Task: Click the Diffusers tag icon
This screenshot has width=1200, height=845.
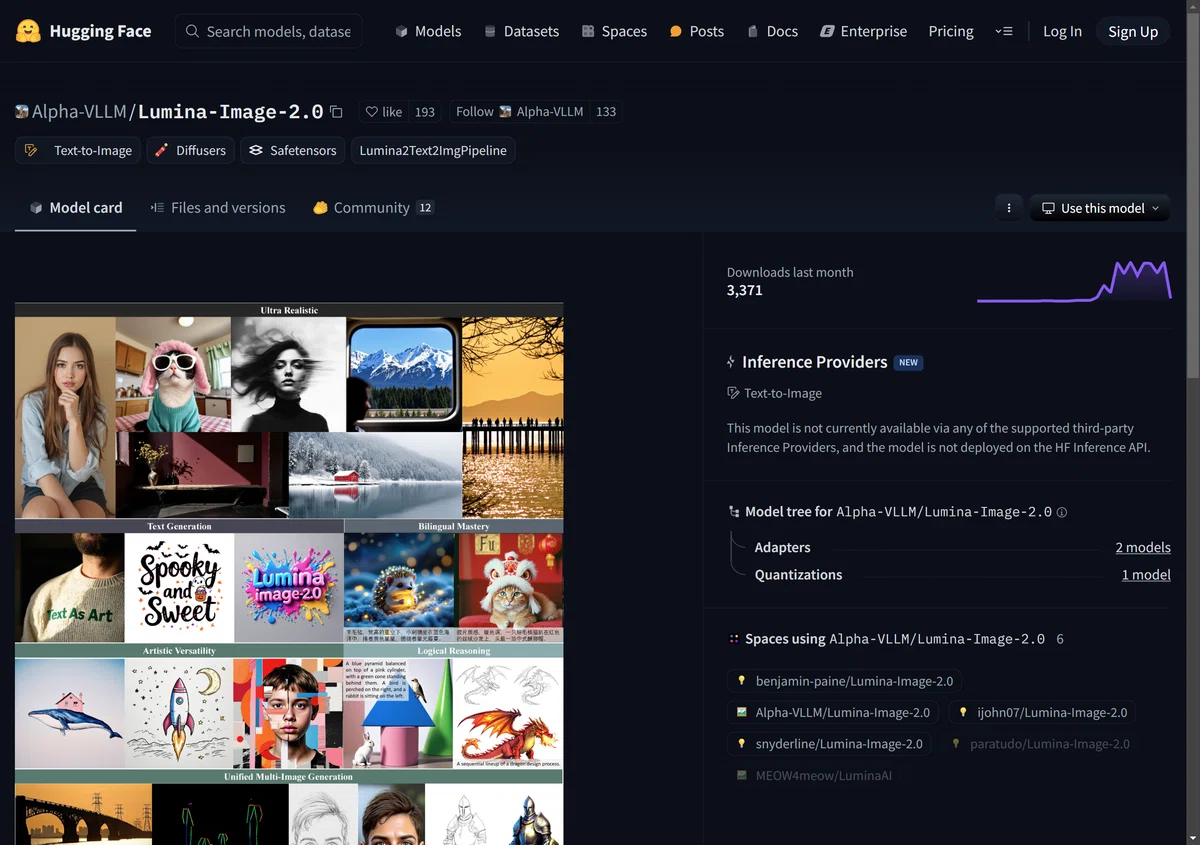Action: coord(161,150)
